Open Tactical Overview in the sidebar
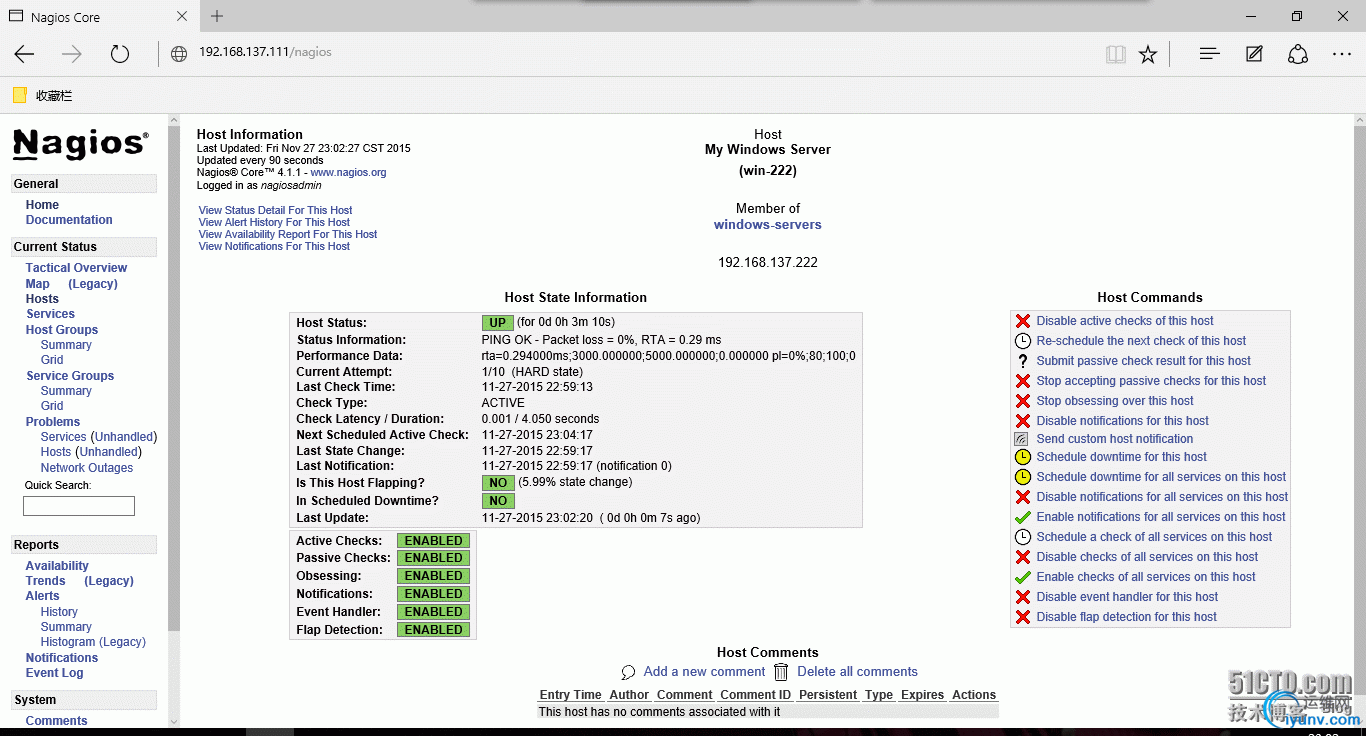 [76, 268]
